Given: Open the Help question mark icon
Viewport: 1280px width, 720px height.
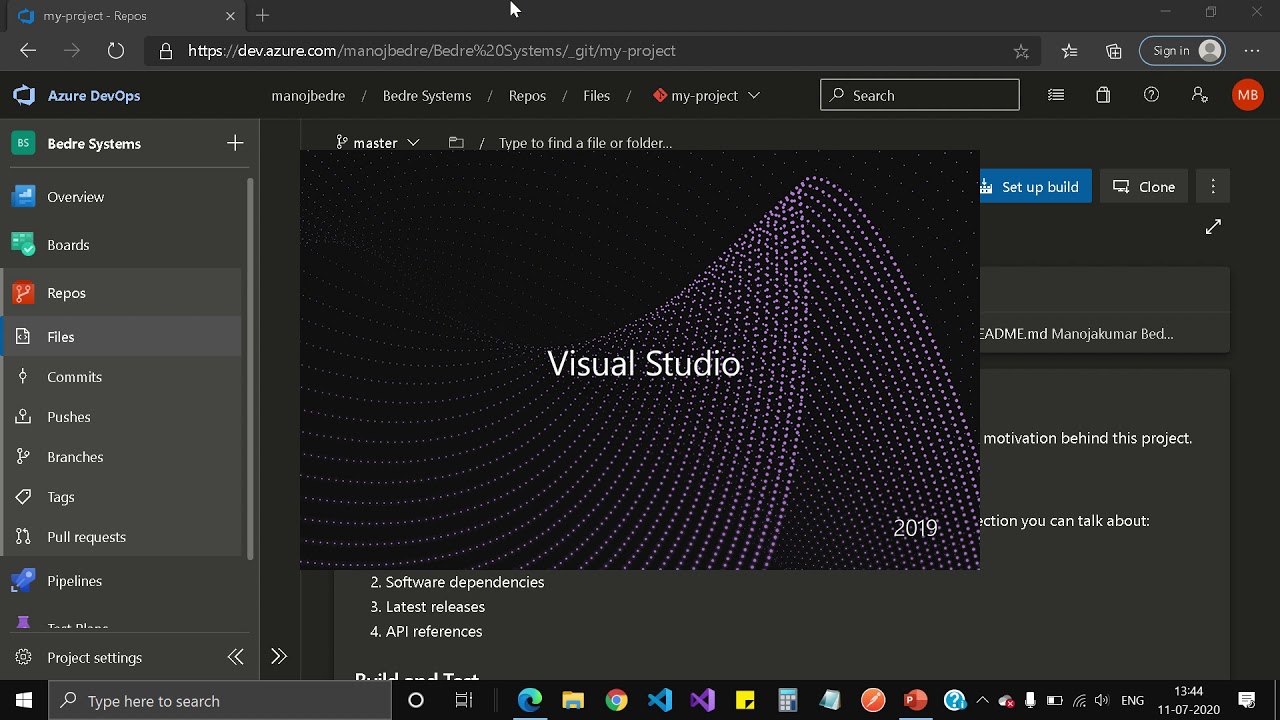Looking at the screenshot, I should click(x=1152, y=95).
